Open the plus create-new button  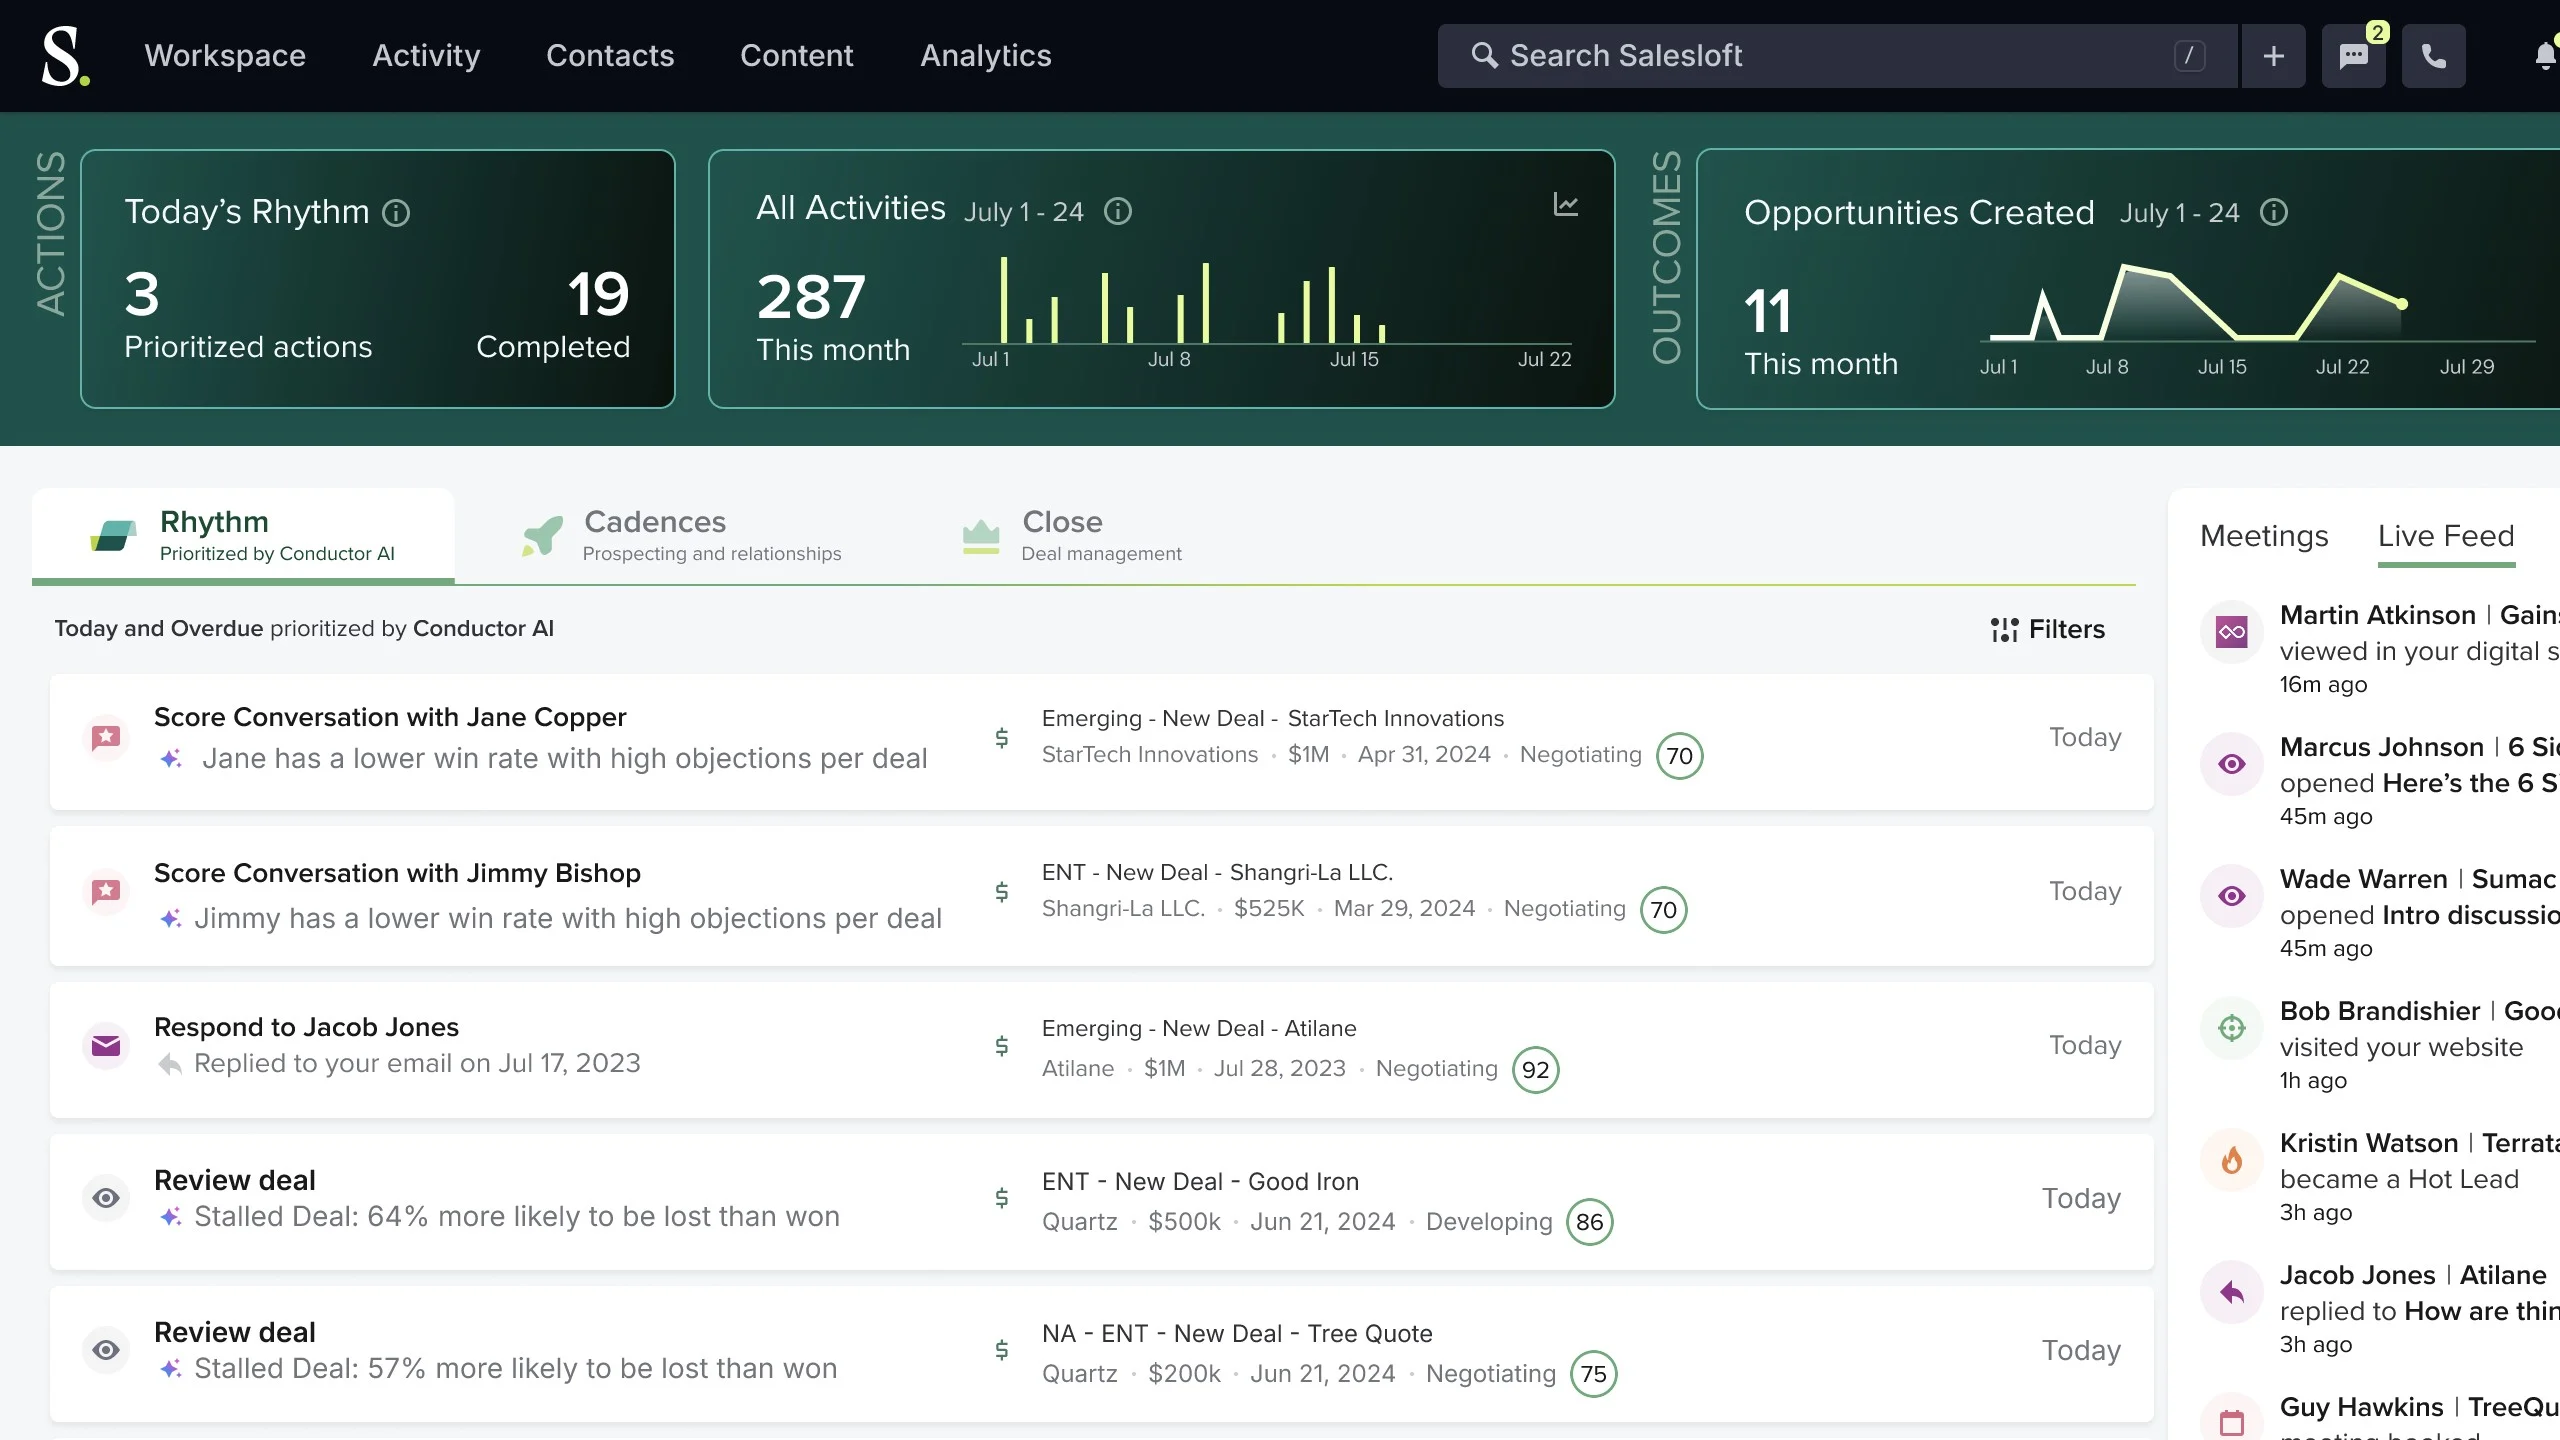[x=2273, y=56]
